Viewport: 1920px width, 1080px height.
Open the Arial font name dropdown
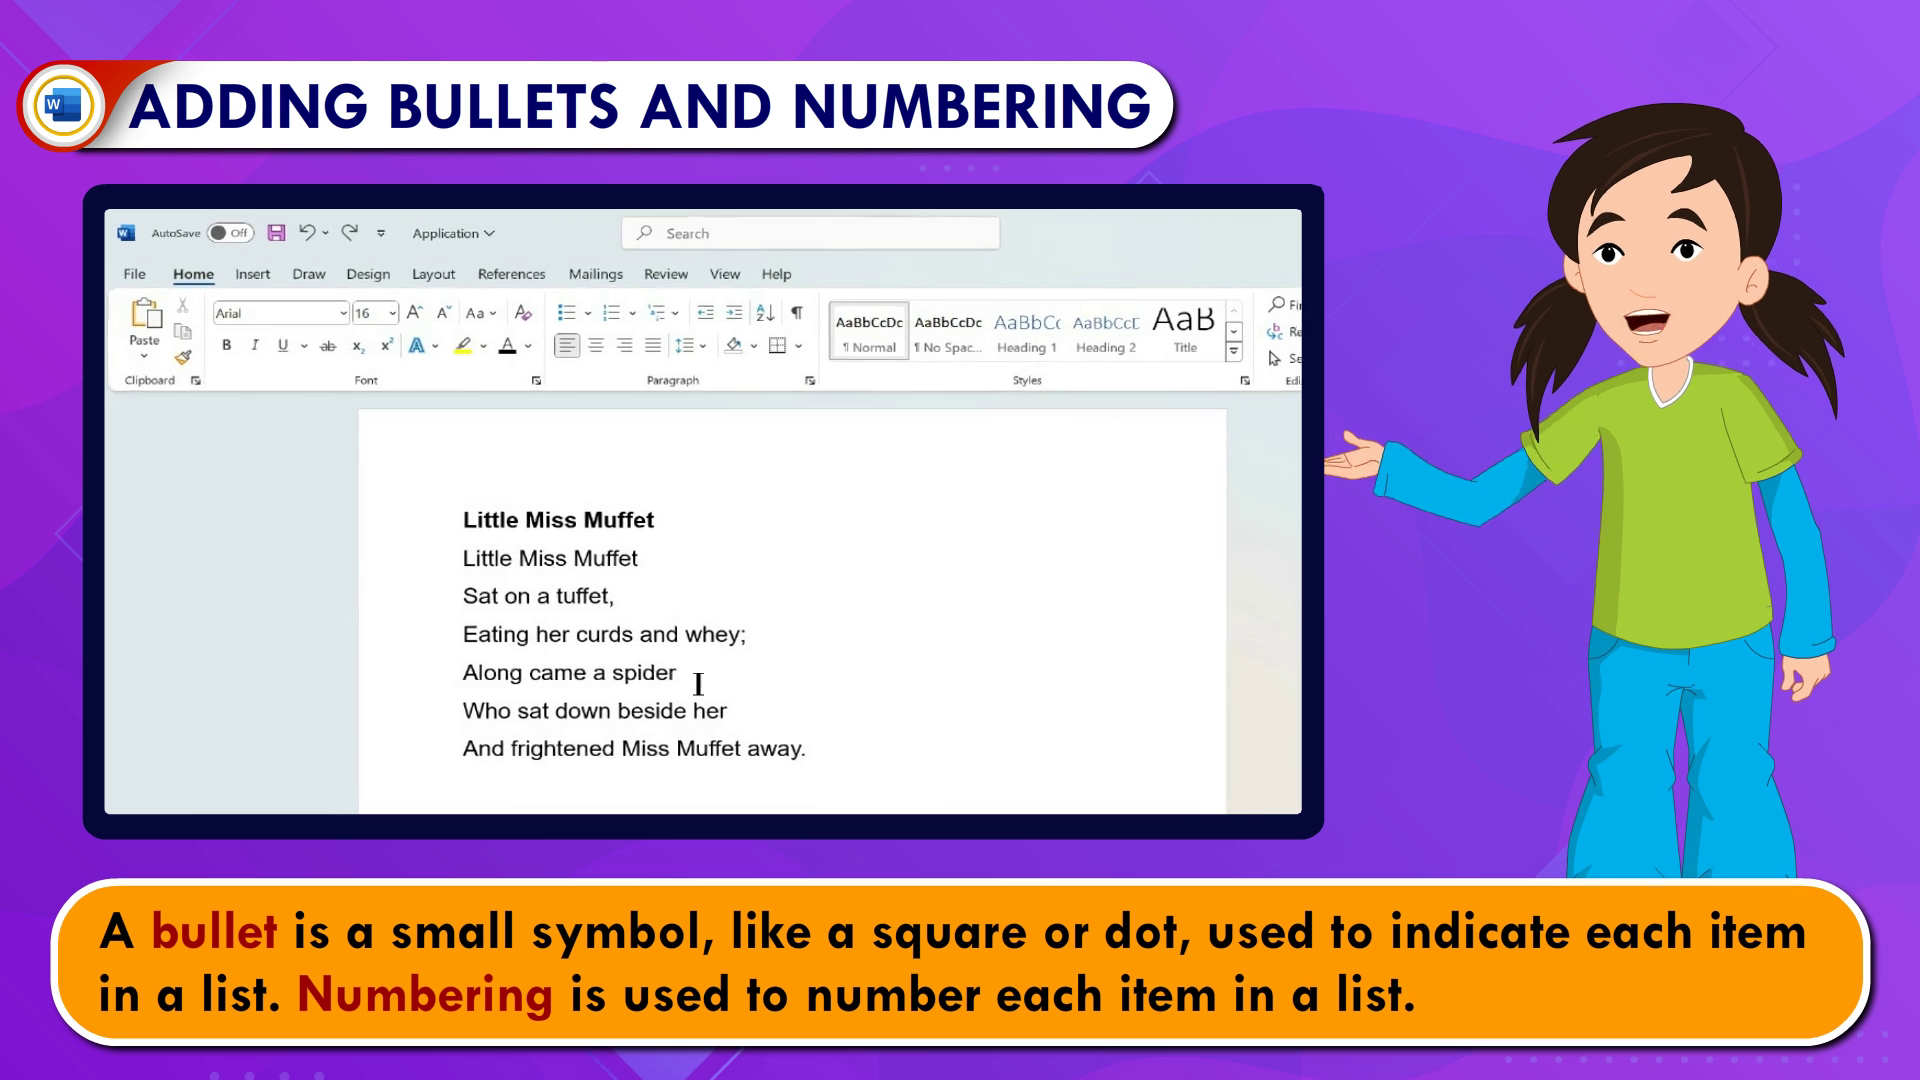point(343,313)
